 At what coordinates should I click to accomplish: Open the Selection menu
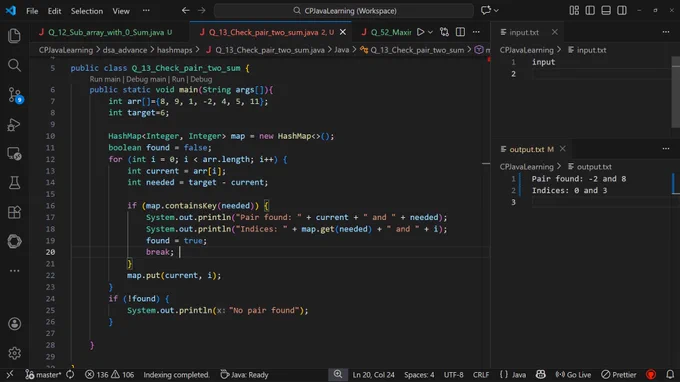[x=87, y=11]
